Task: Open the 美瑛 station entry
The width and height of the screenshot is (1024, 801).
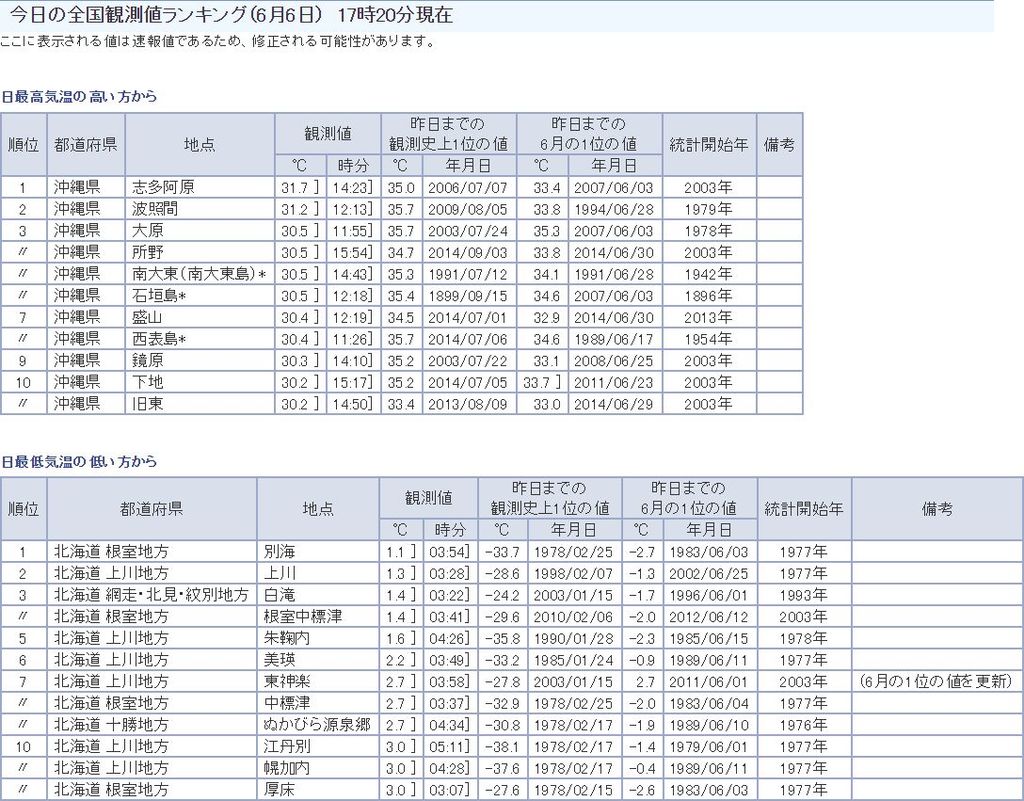Action: [279, 660]
